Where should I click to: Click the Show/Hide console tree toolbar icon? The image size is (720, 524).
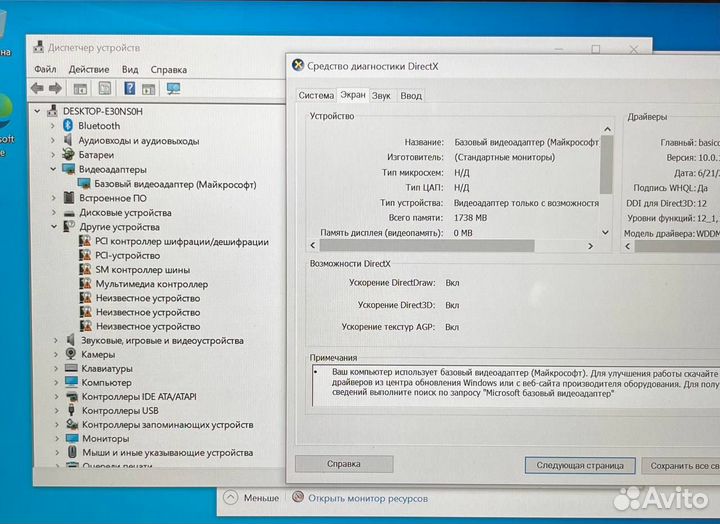[x=80, y=88]
